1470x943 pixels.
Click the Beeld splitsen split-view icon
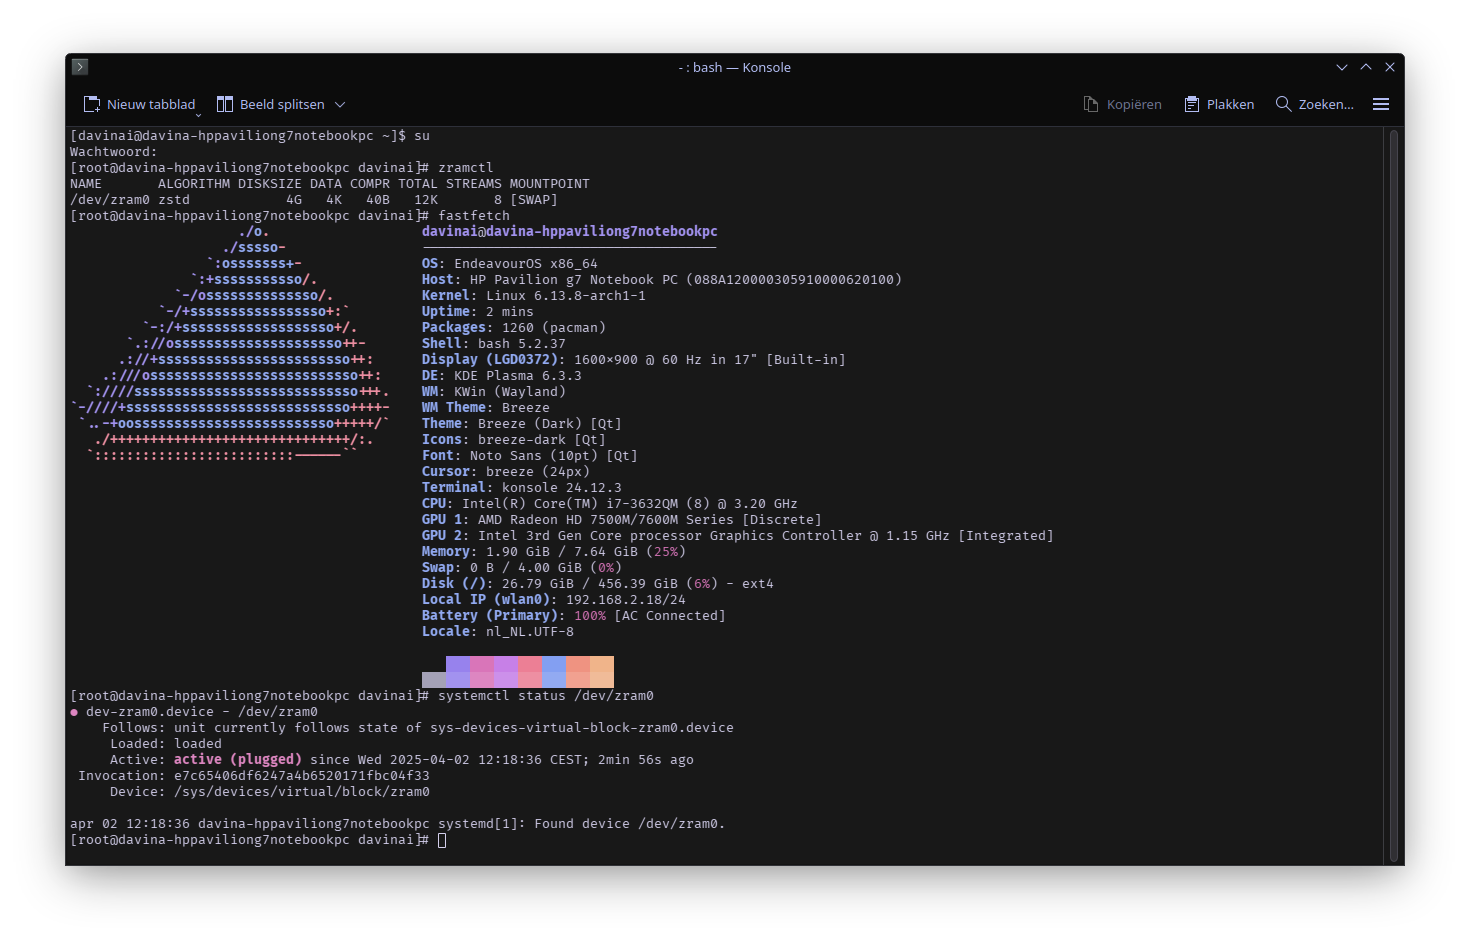(225, 104)
